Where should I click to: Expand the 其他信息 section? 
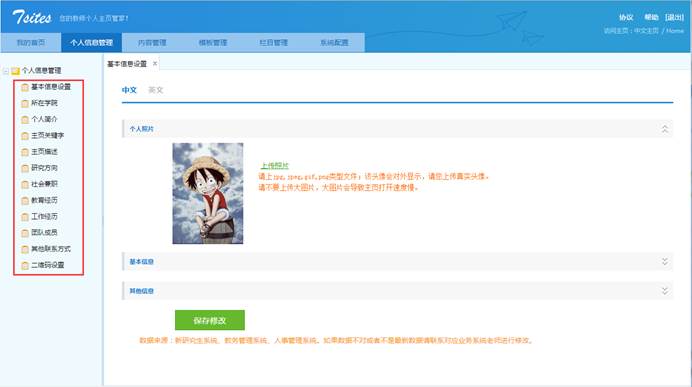coord(665,291)
